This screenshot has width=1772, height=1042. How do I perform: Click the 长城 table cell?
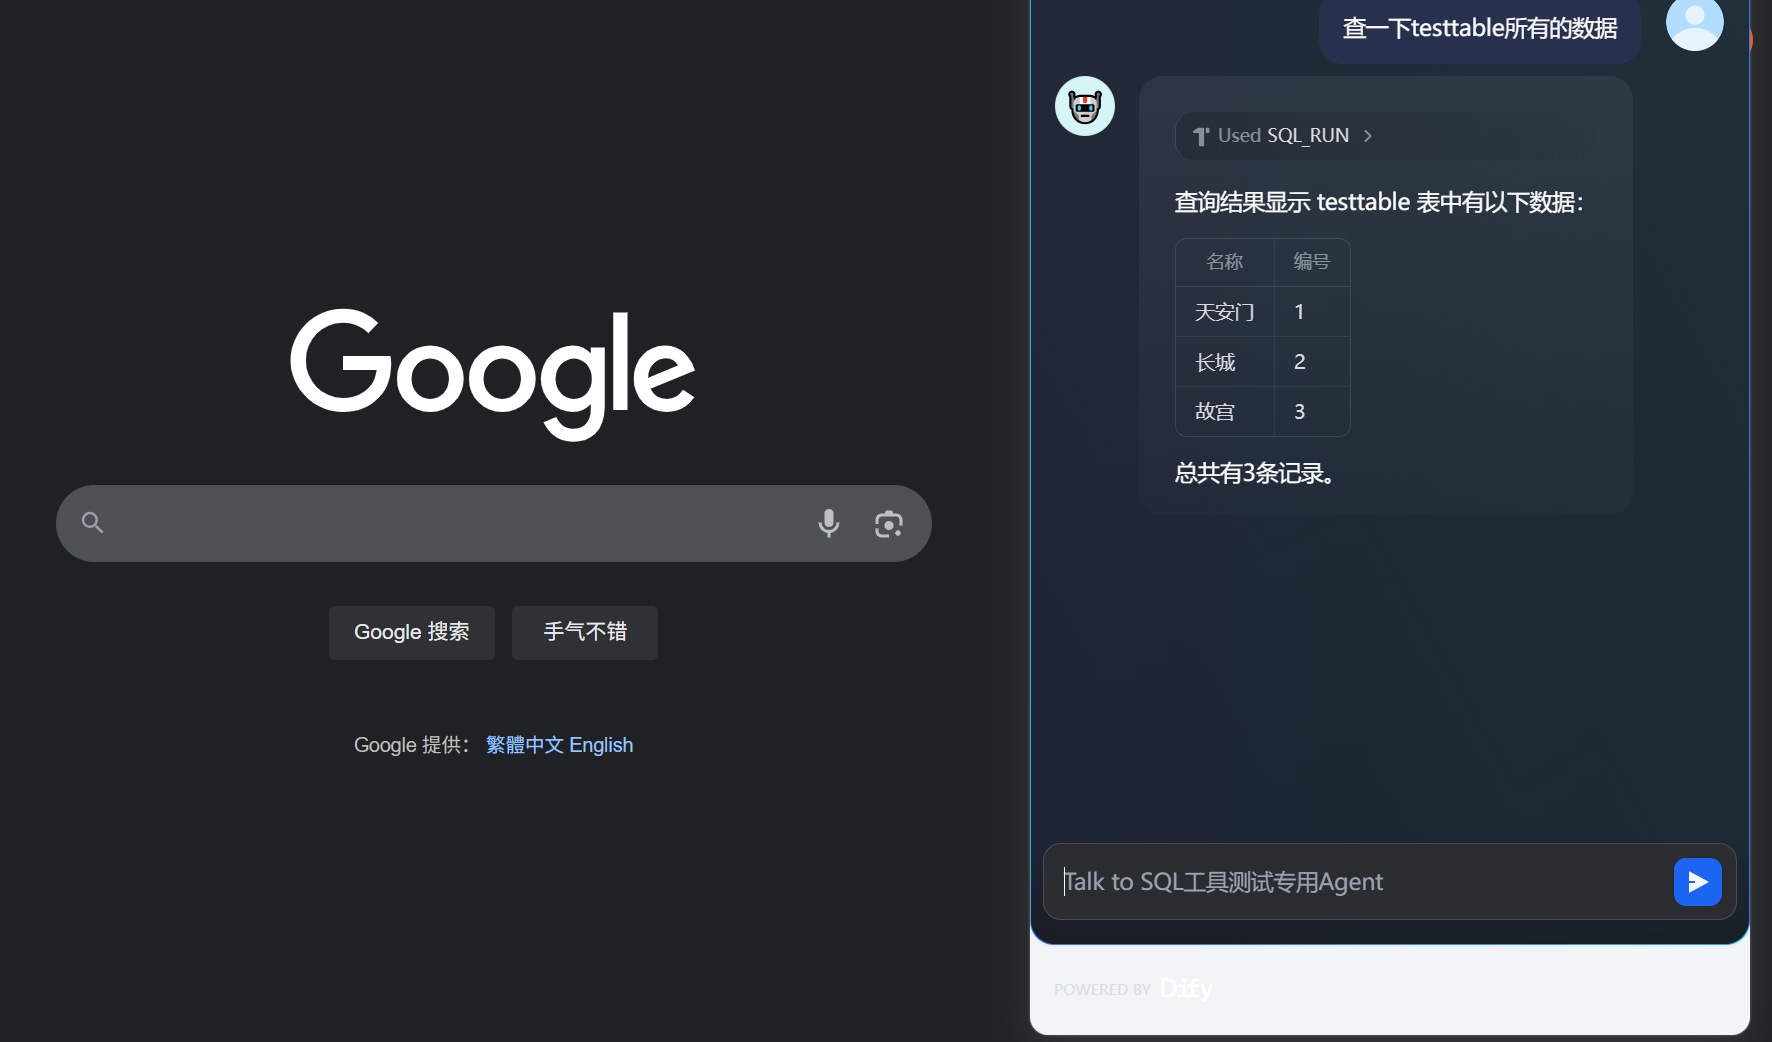[x=1225, y=362]
